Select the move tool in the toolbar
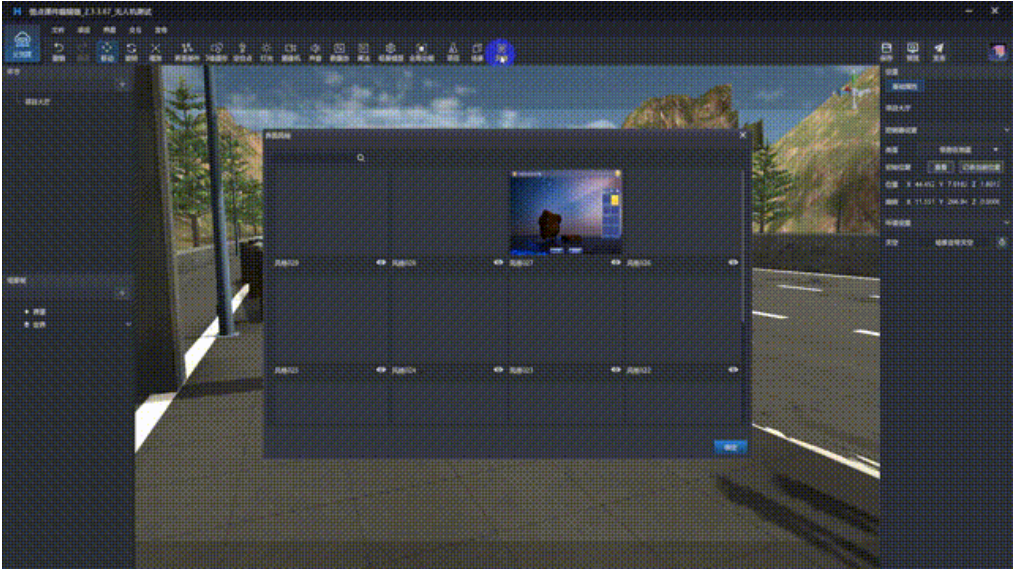1016x571 pixels. tap(107, 51)
